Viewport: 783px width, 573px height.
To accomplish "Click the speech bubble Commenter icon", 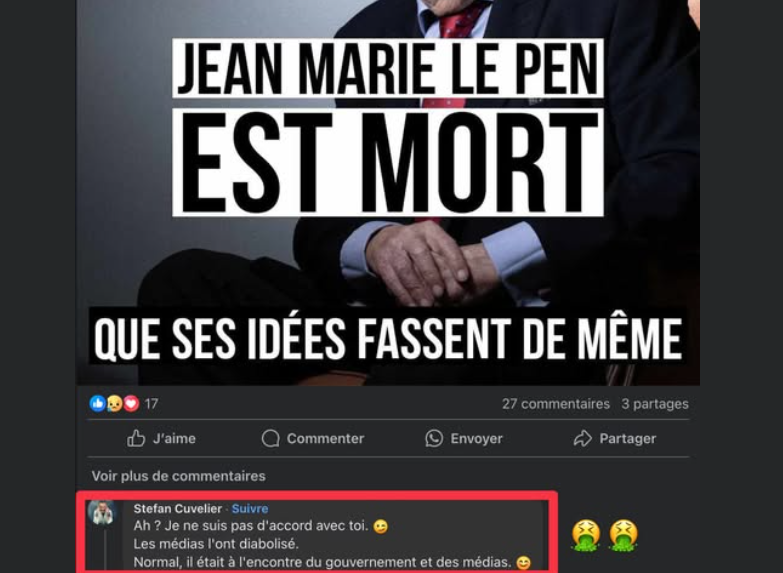I will 271,439.
